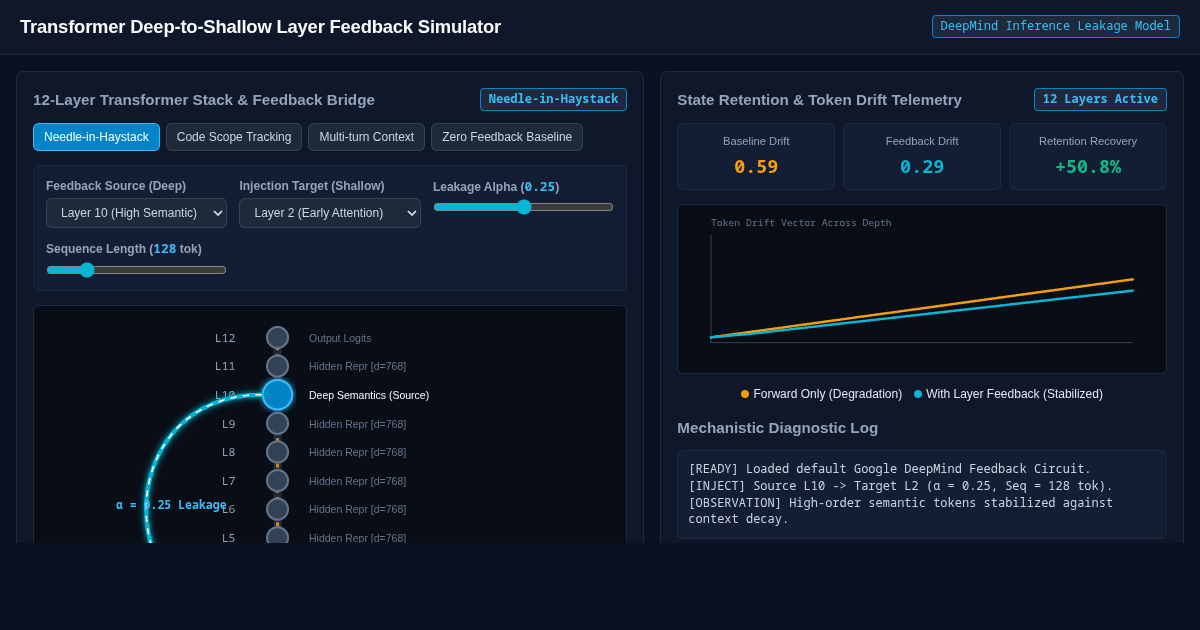Click the L12 Output Logits node

tap(277, 338)
